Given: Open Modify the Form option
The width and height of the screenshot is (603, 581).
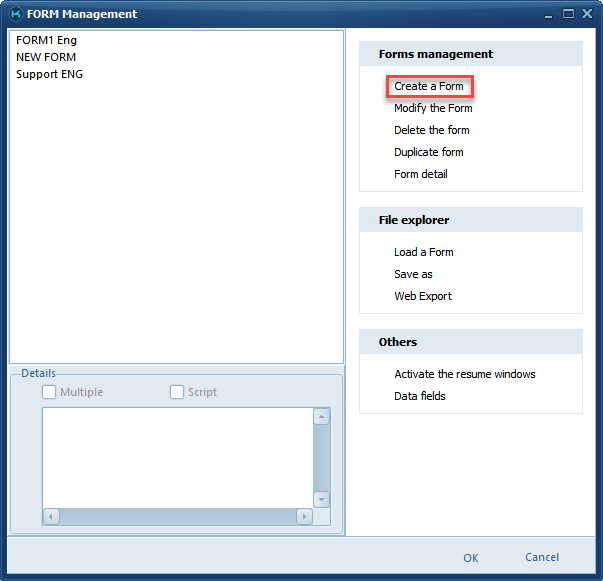Looking at the screenshot, I should click(433, 108).
